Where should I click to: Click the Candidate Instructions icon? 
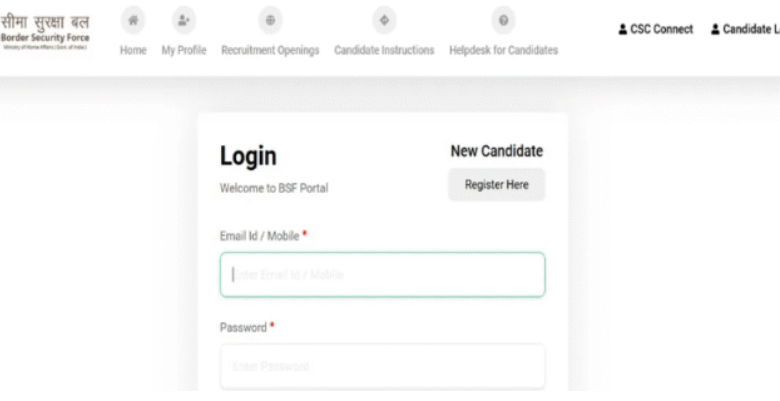click(x=384, y=21)
